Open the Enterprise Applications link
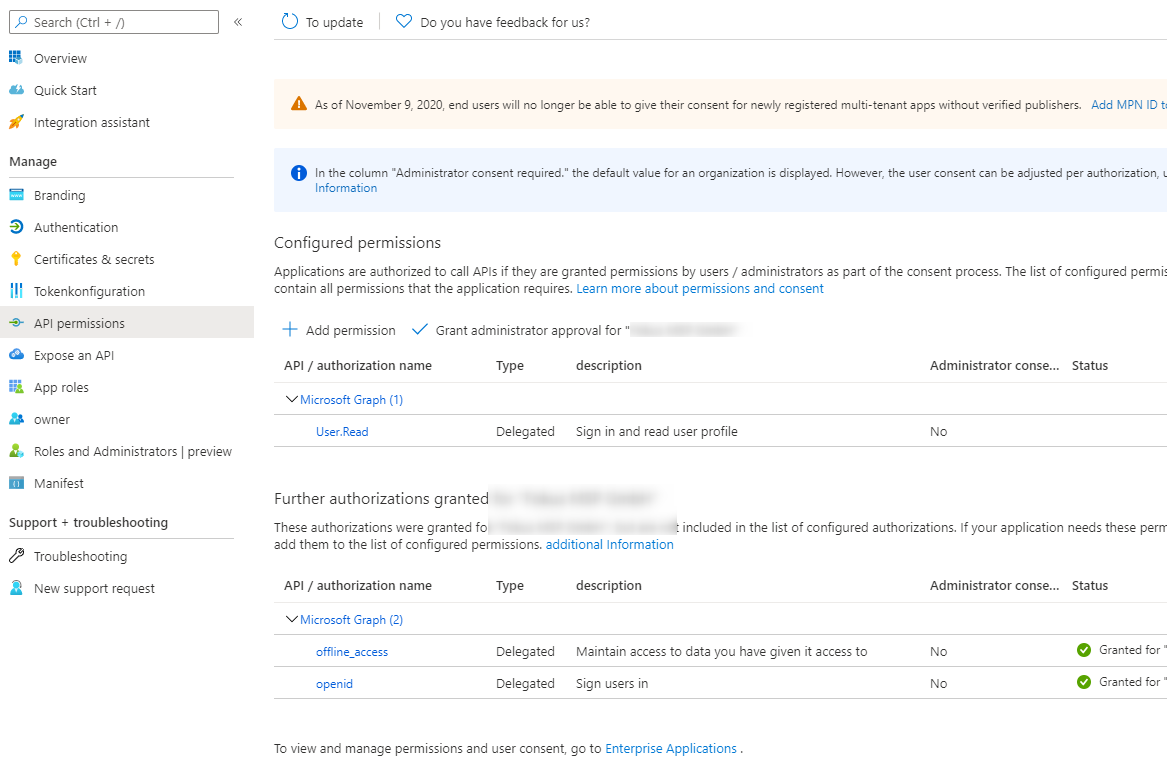This screenshot has width=1167, height=764. [671, 748]
